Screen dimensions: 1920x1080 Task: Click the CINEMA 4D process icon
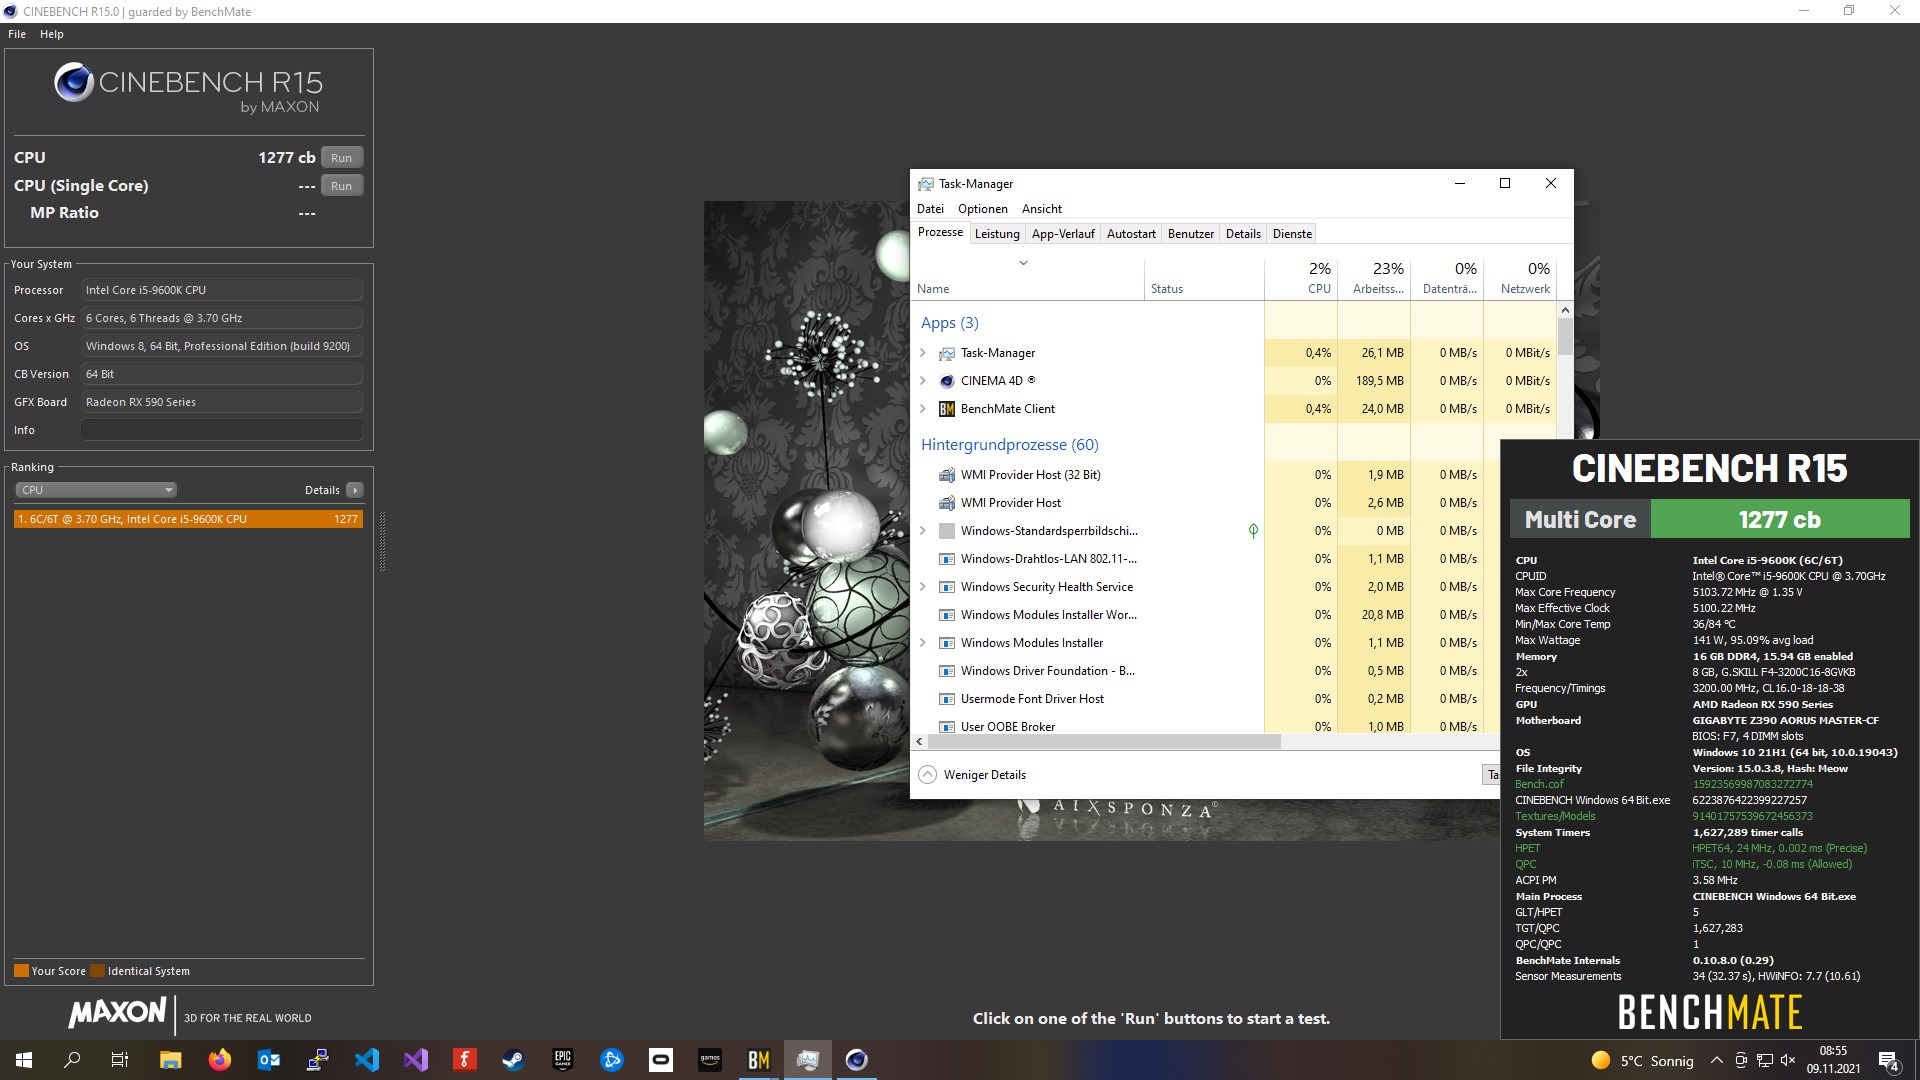pos(947,381)
